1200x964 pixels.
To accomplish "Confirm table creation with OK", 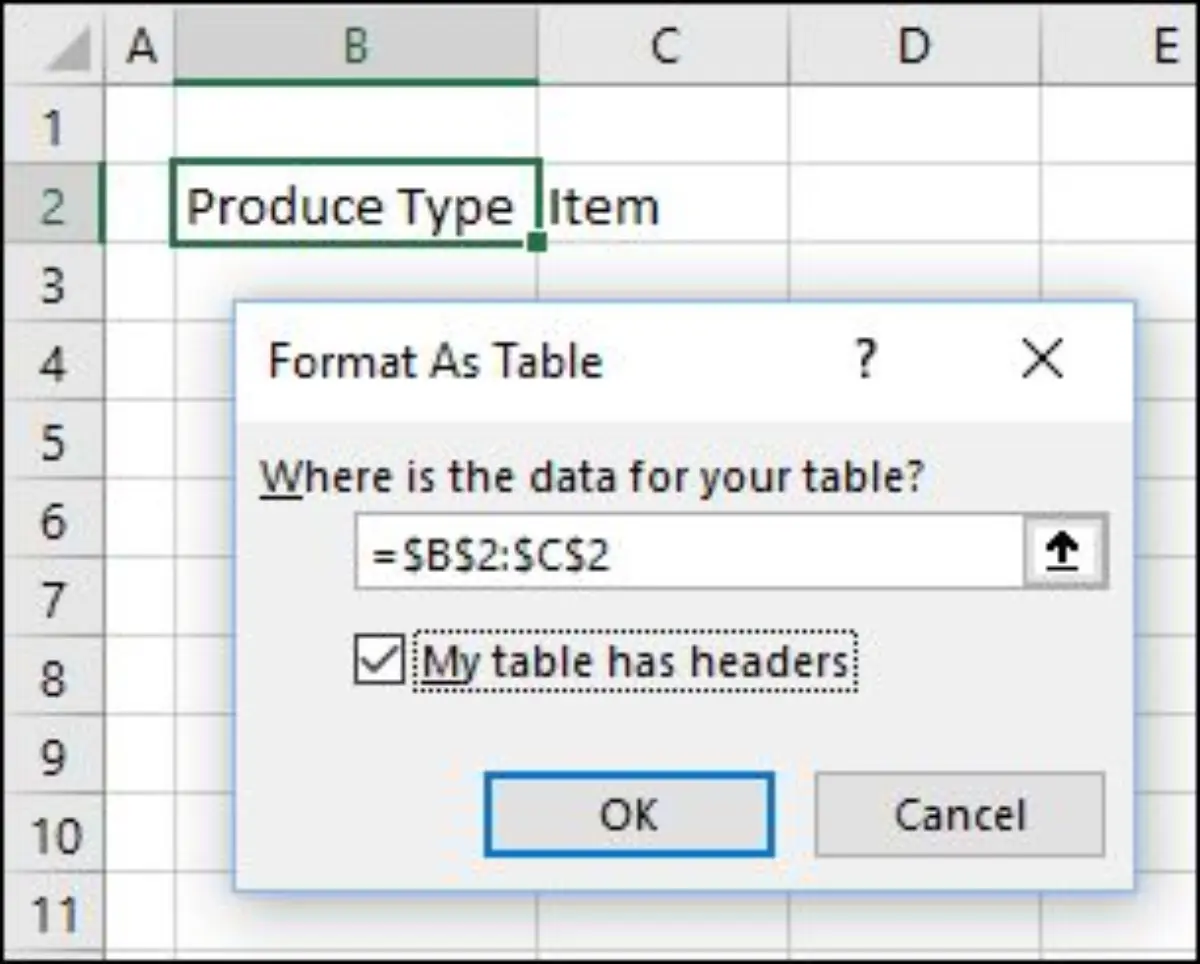I will pyautogui.click(x=628, y=814).
